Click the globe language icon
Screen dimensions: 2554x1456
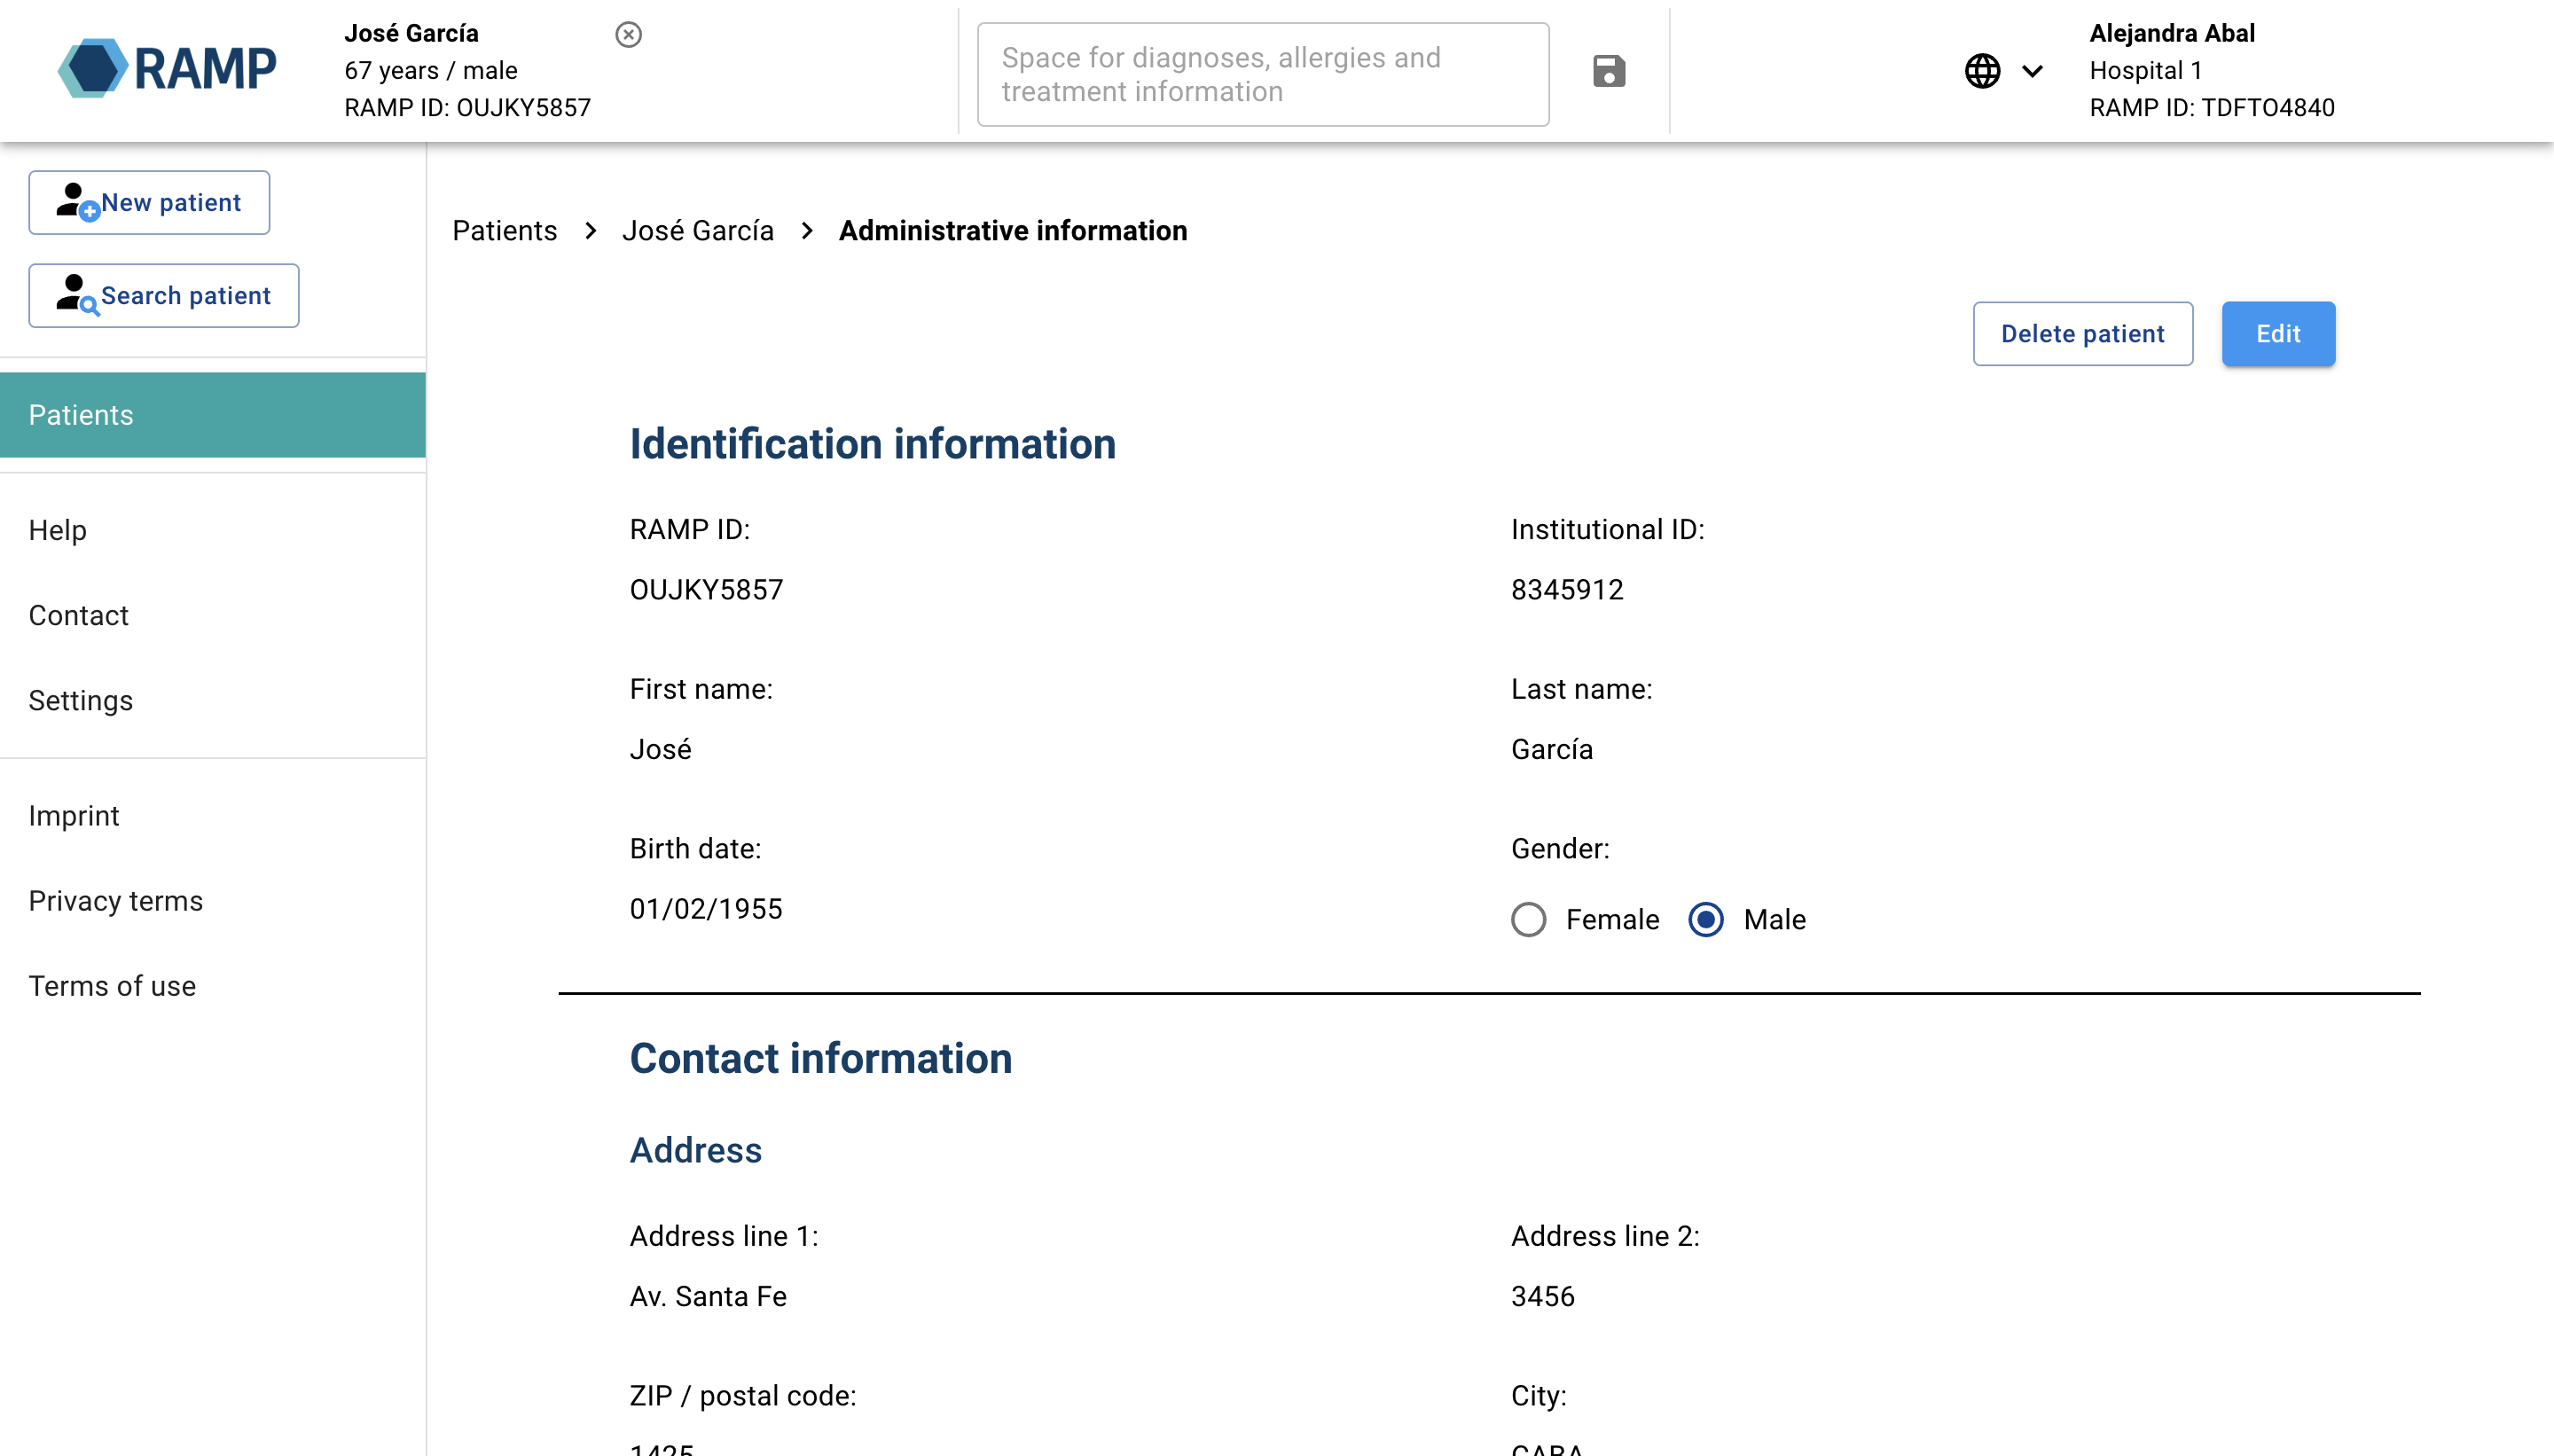click(x=1982, y=71)
